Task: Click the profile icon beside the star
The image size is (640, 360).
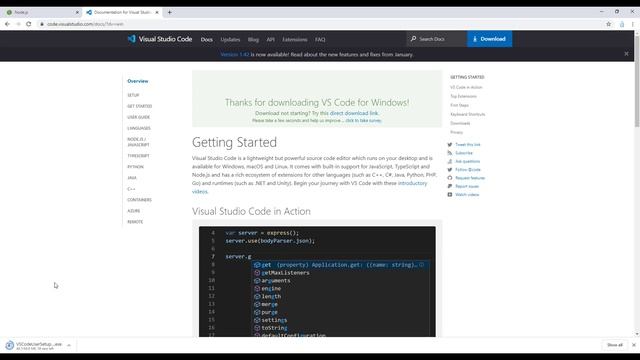Action: [x=622, y=24]
